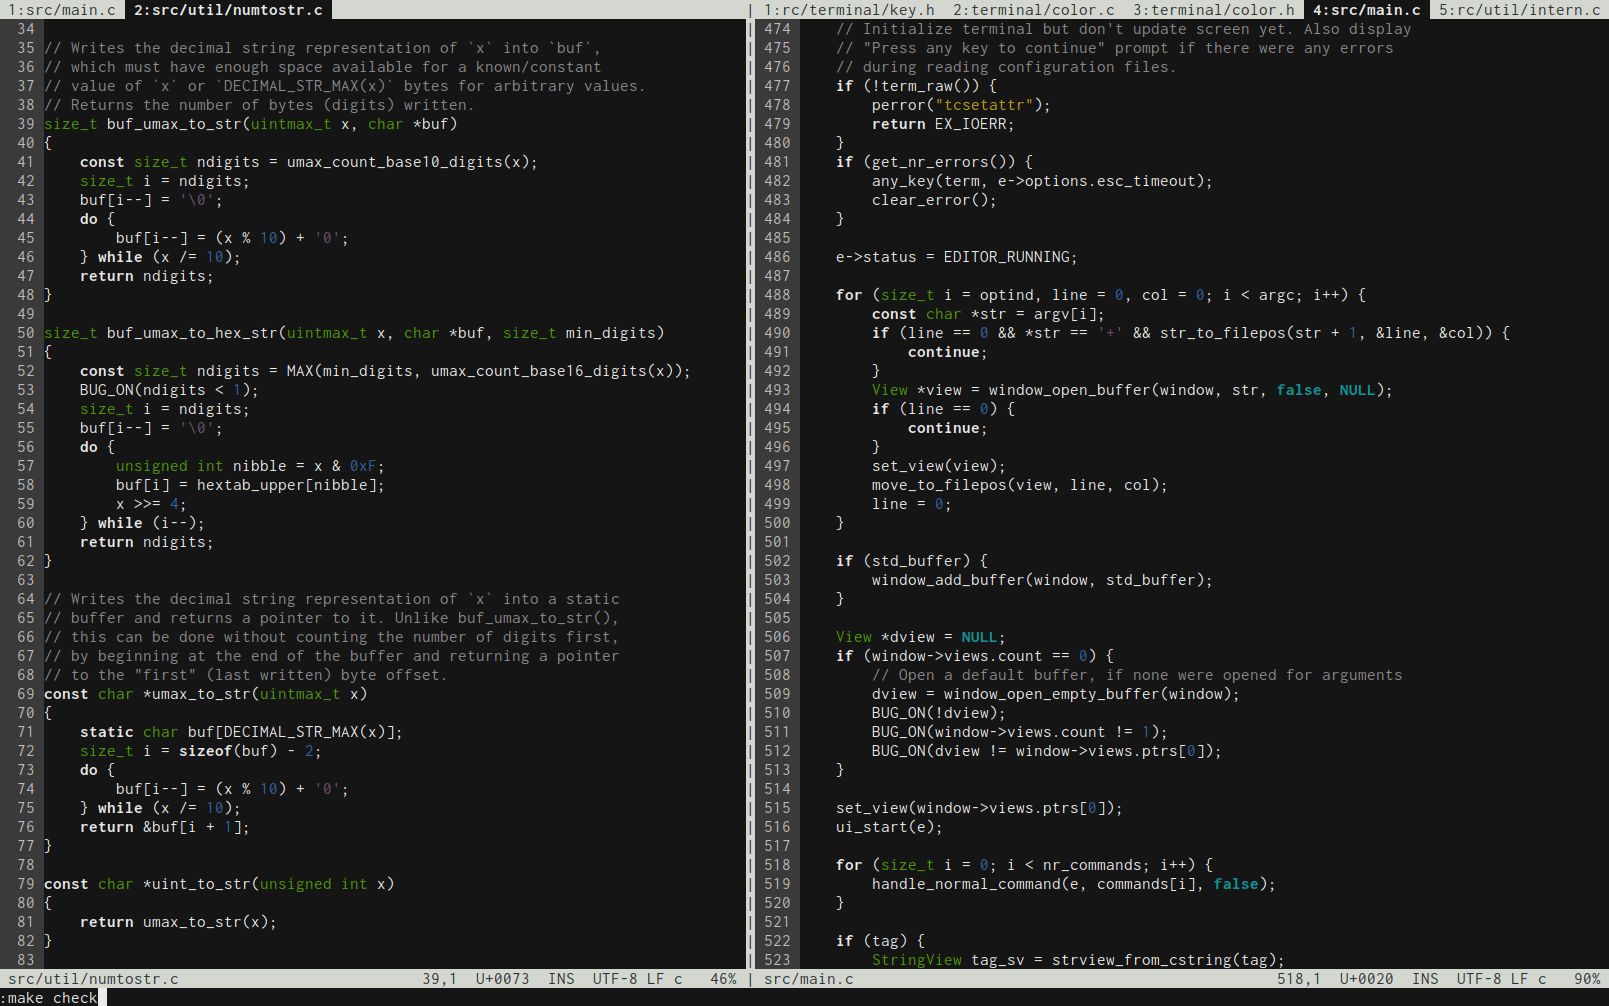Click src/util/numtostr.c filename in status bar
Viewport: 1609px width, 1006px height.
coord(94,979)
